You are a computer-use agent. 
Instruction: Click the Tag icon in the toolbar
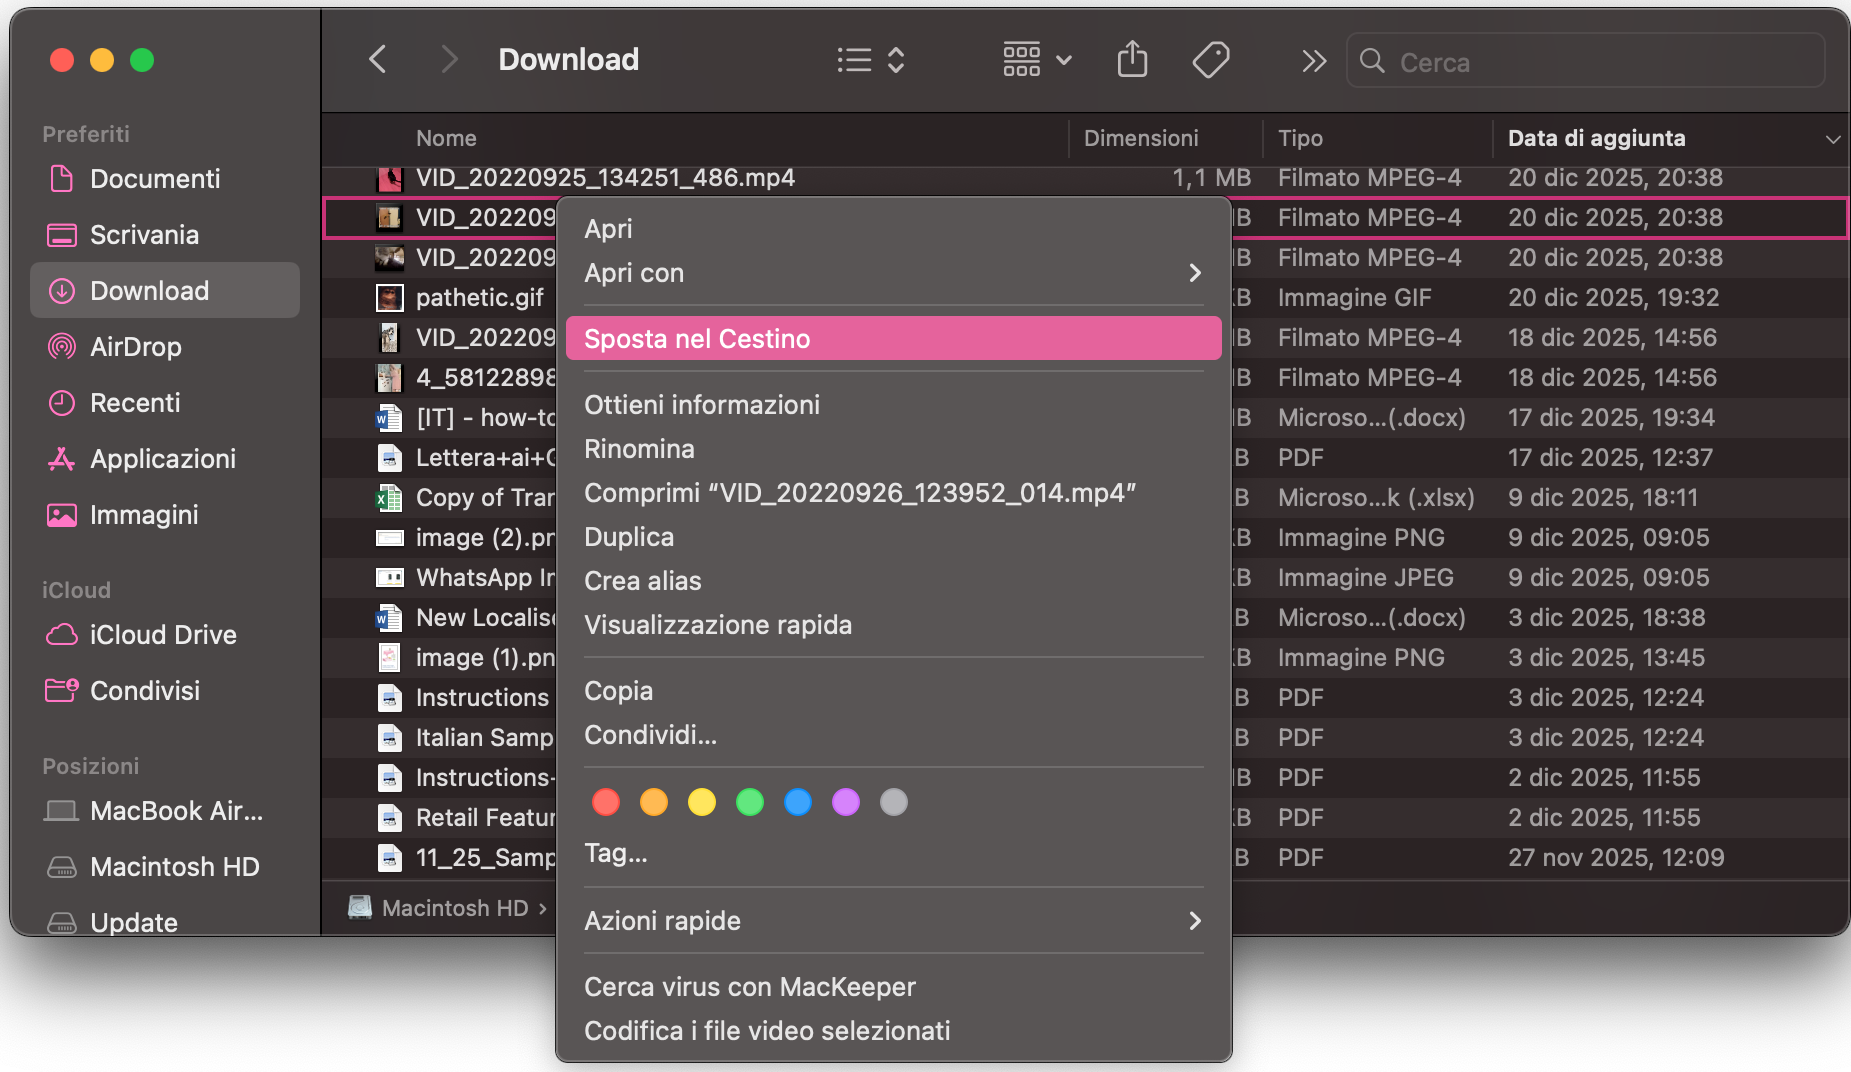[x=1210, y=59]
